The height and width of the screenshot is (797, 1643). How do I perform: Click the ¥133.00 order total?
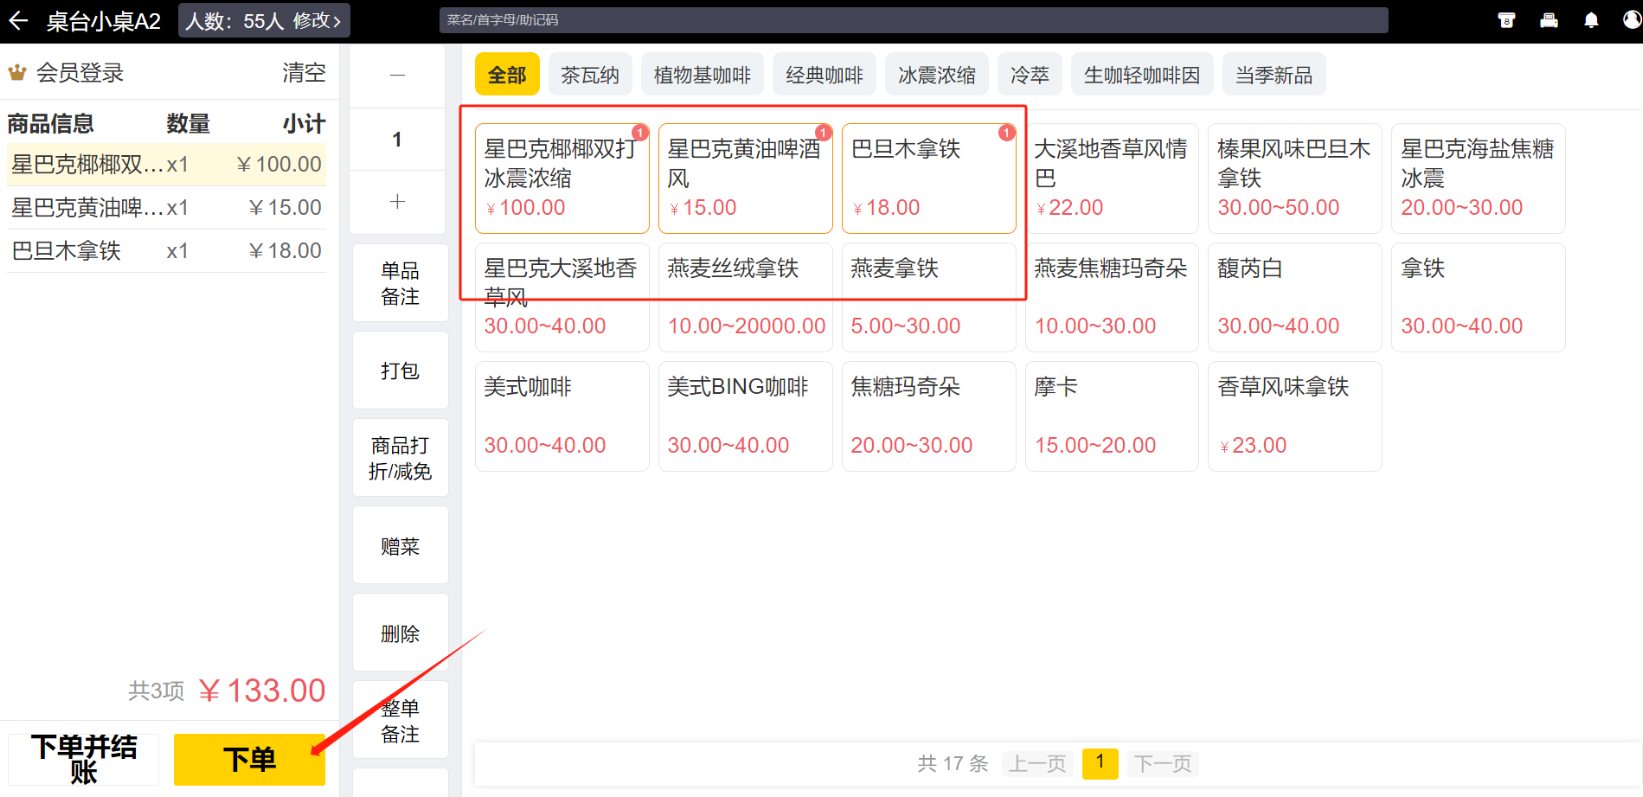(x=262, y=690)
